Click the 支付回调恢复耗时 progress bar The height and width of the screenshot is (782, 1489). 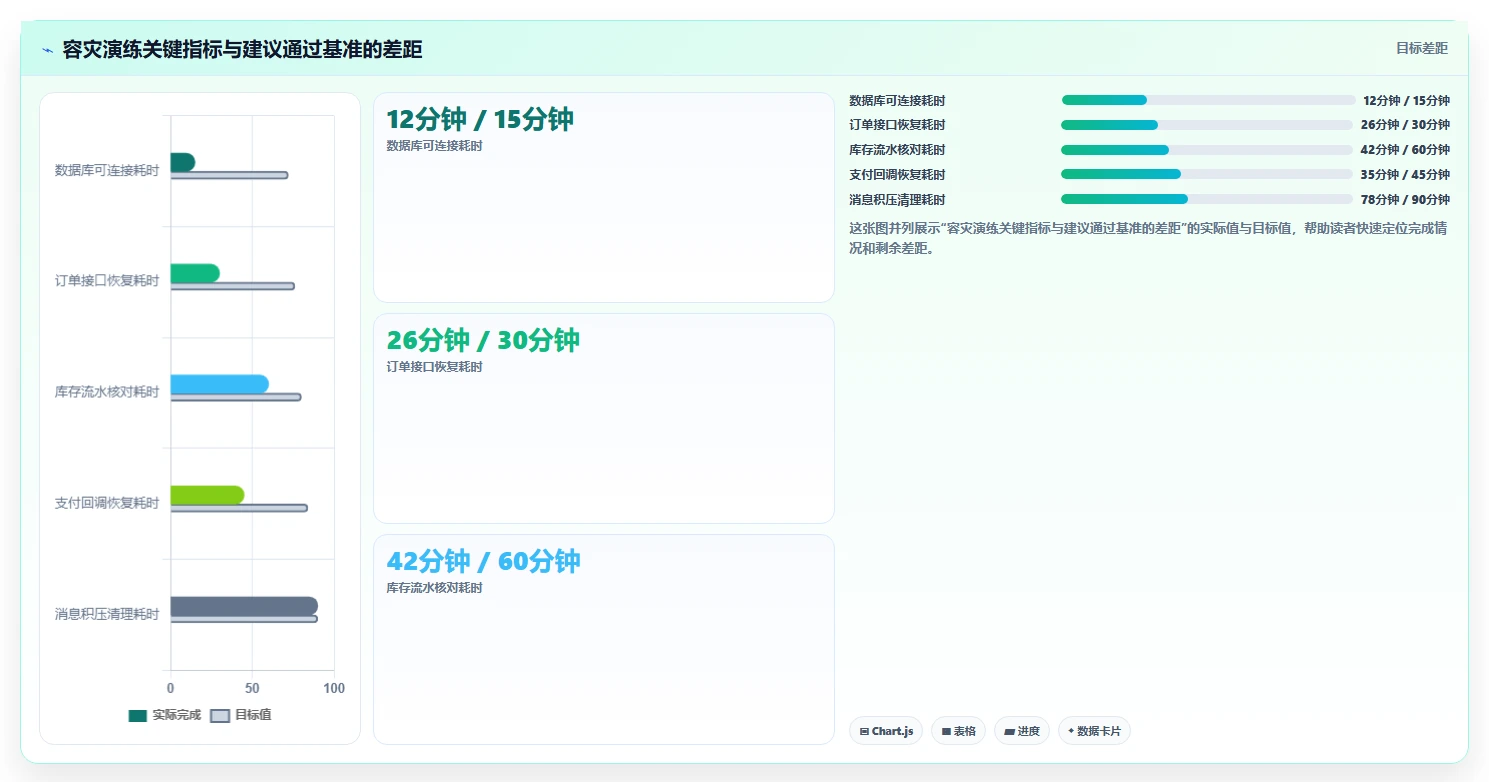click(1207, 174)
